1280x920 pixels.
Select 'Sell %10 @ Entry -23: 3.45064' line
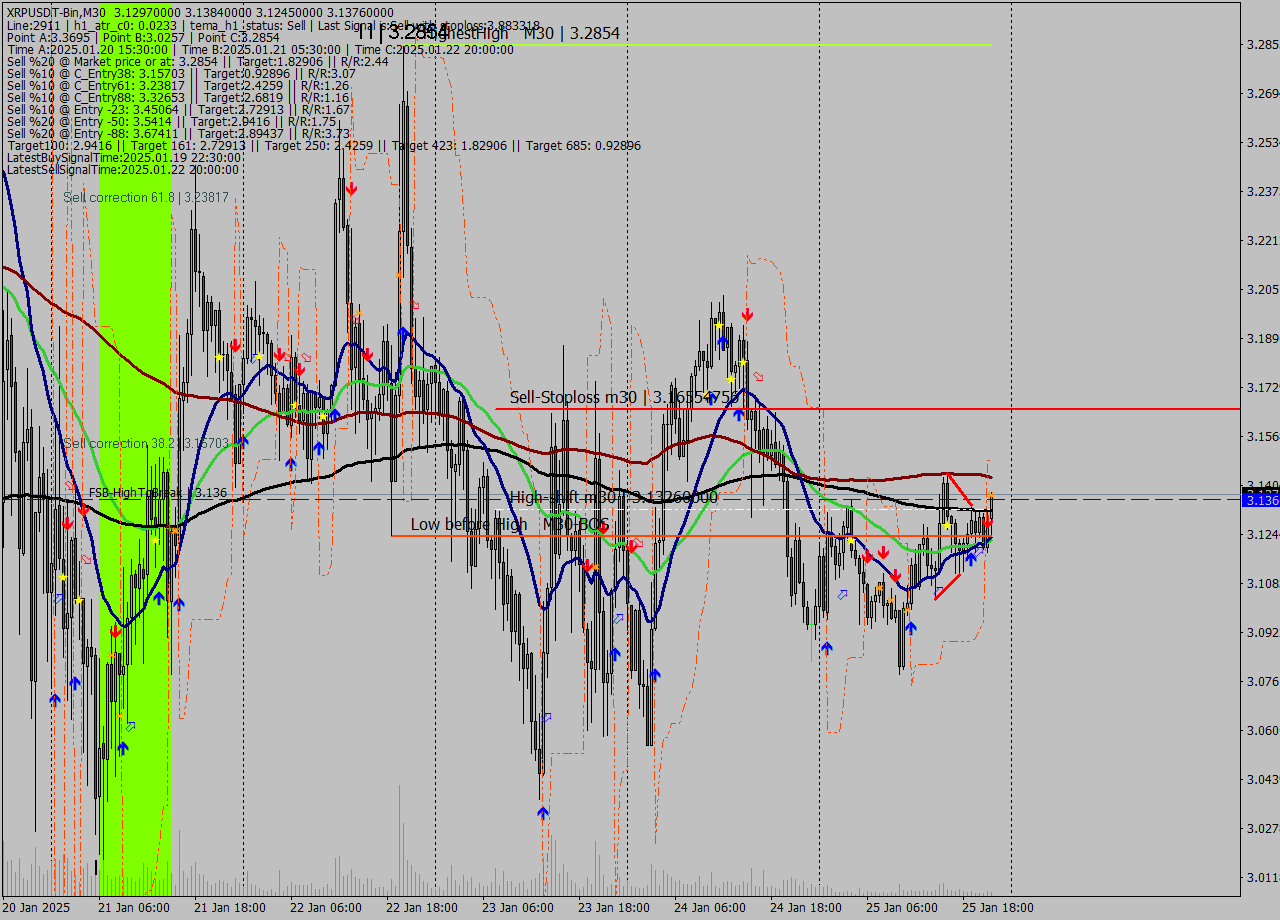click(x=178, y=109)
